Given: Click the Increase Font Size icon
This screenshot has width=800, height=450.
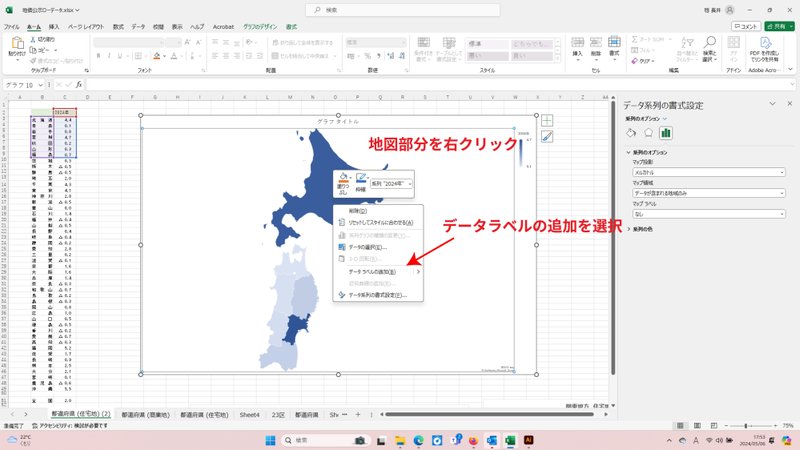Looking at the screenshot, I should coord(187,42).
